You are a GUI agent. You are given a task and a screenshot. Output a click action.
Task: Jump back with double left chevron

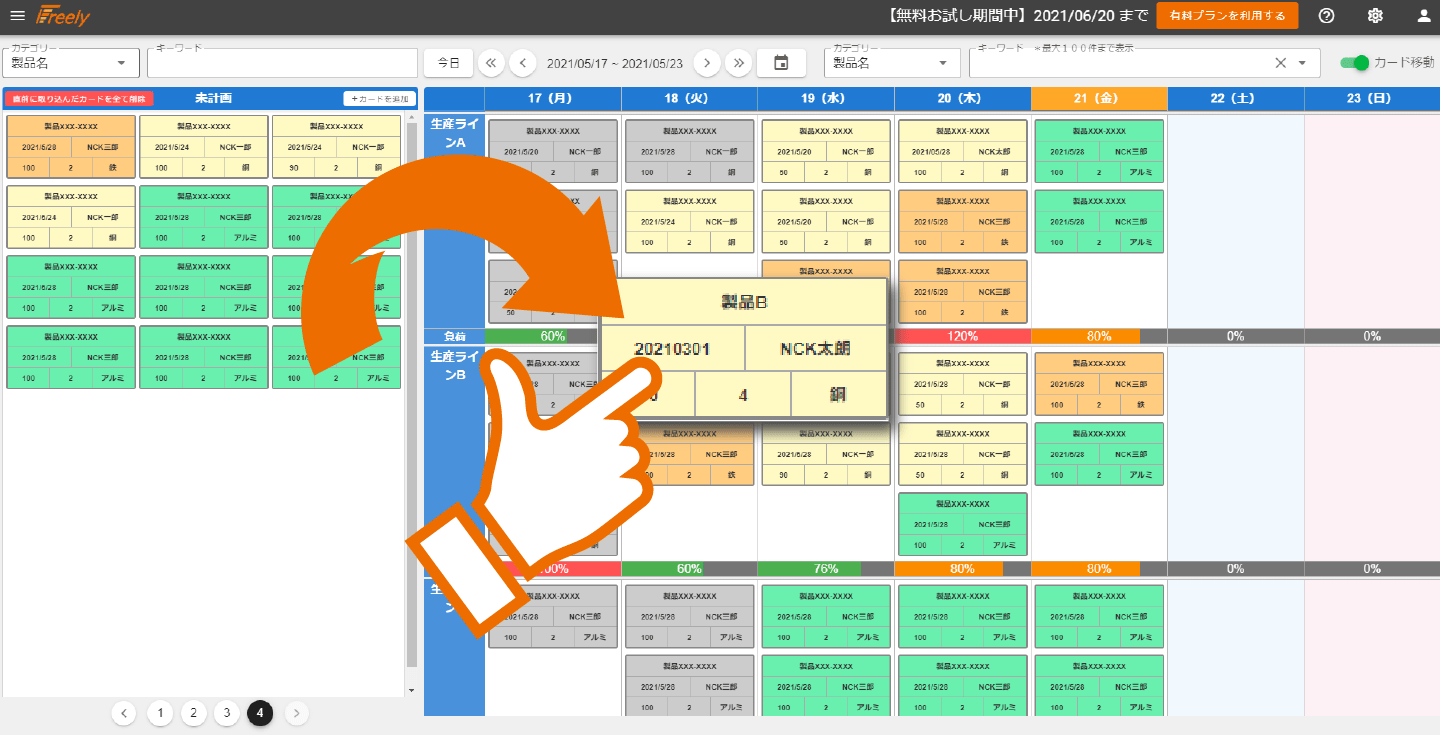tap(490, 63)
